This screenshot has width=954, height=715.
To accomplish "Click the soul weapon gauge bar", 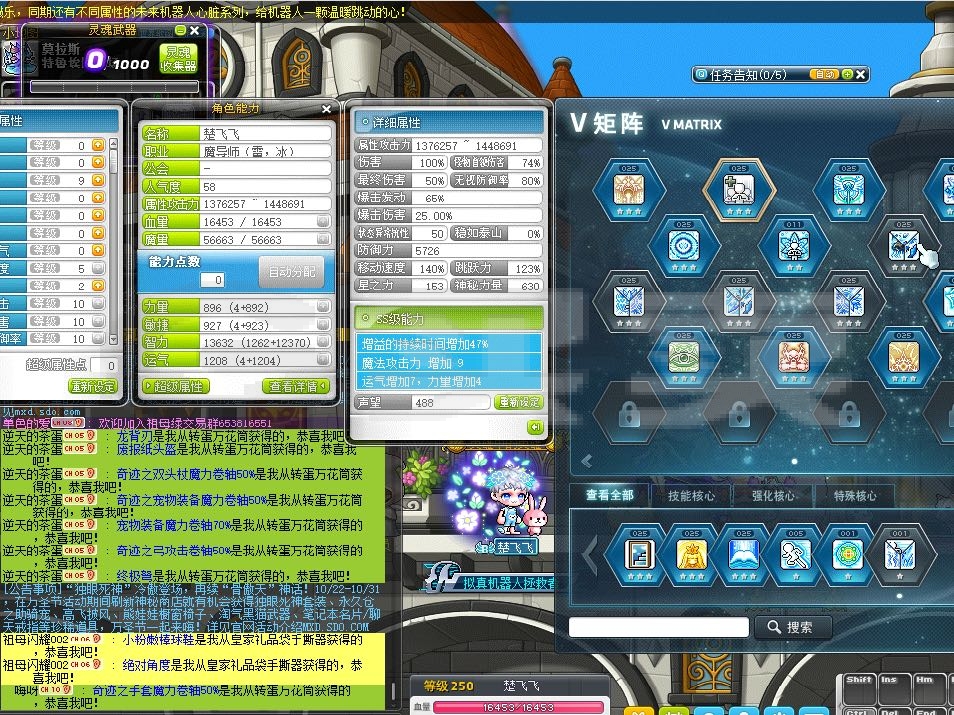I will [x=115, y=86].
